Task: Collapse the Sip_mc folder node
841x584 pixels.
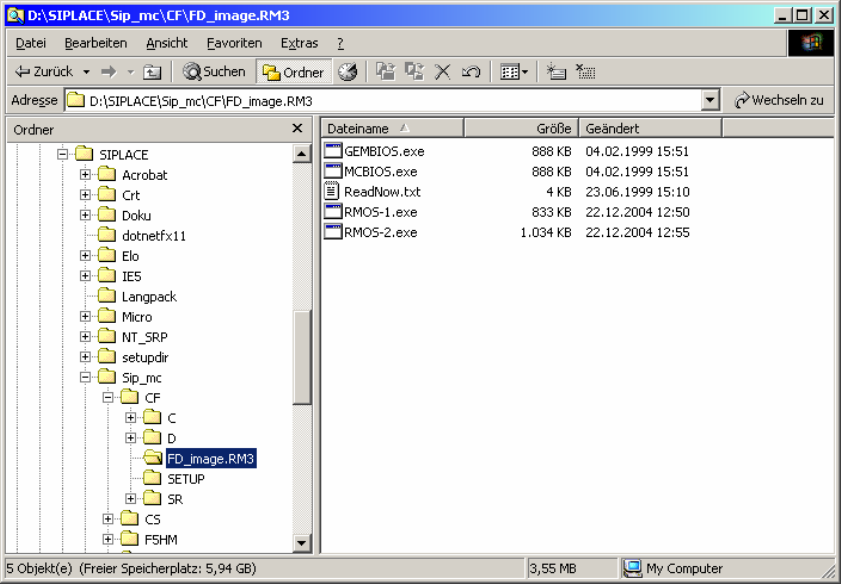Action: coord(86,378)
